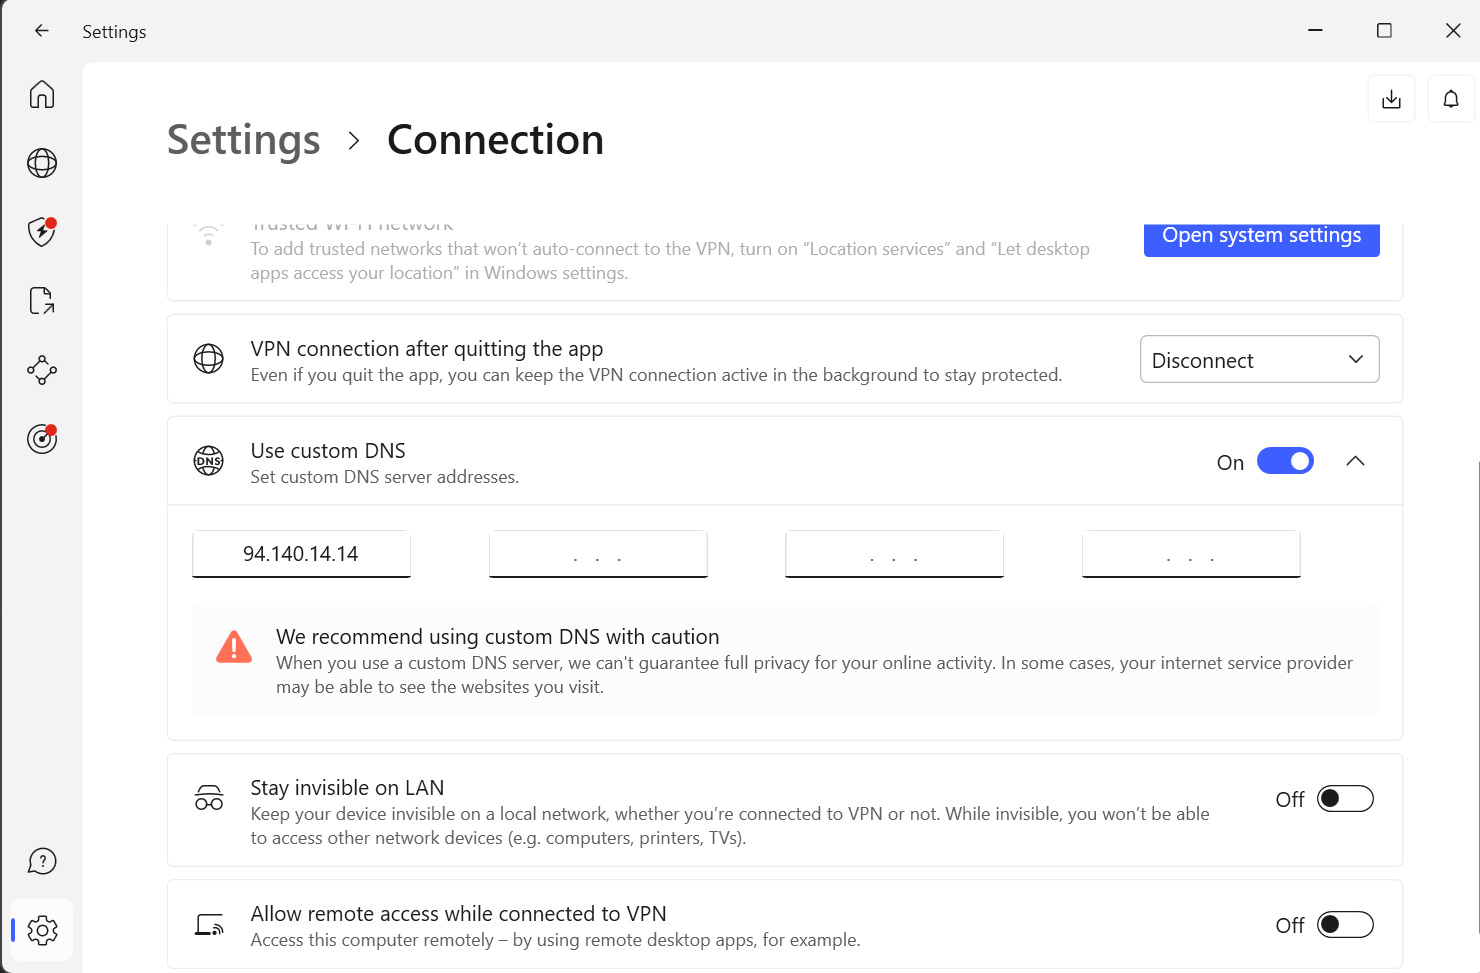The width and height of the screenshot is (1480, 973).
Task: Go back with the back arrow
Action: coord(42,31)
